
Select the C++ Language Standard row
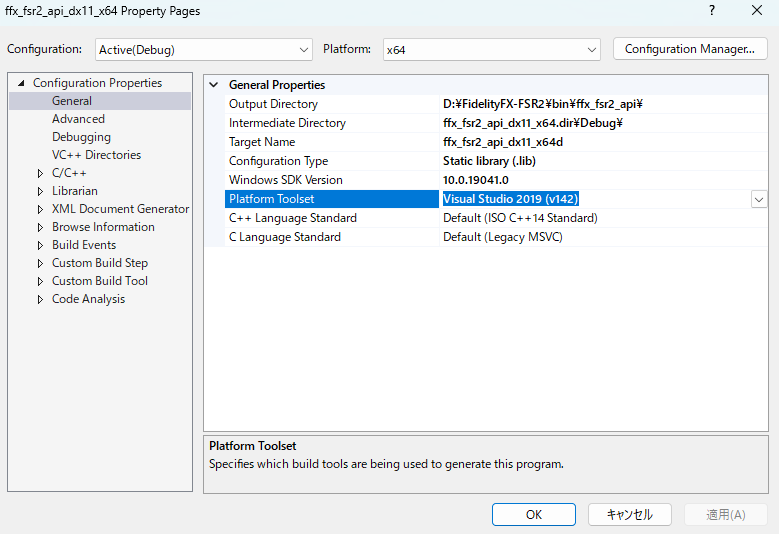pos(292,218)
